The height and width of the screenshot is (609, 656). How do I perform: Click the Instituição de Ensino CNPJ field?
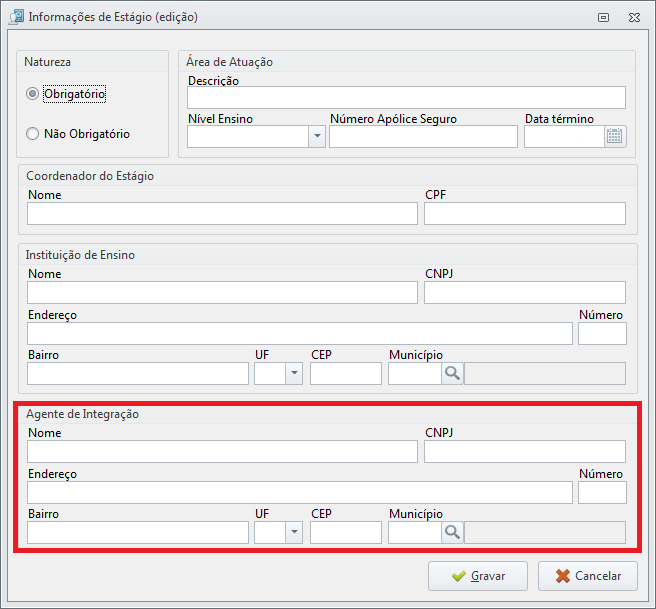(x=525, y=292)
